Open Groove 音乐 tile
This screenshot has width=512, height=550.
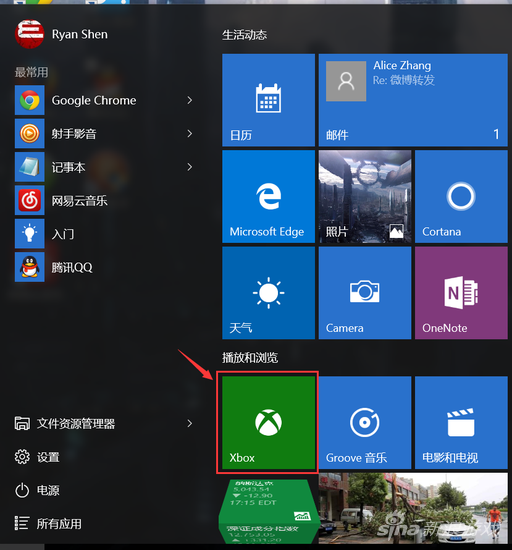365,422
